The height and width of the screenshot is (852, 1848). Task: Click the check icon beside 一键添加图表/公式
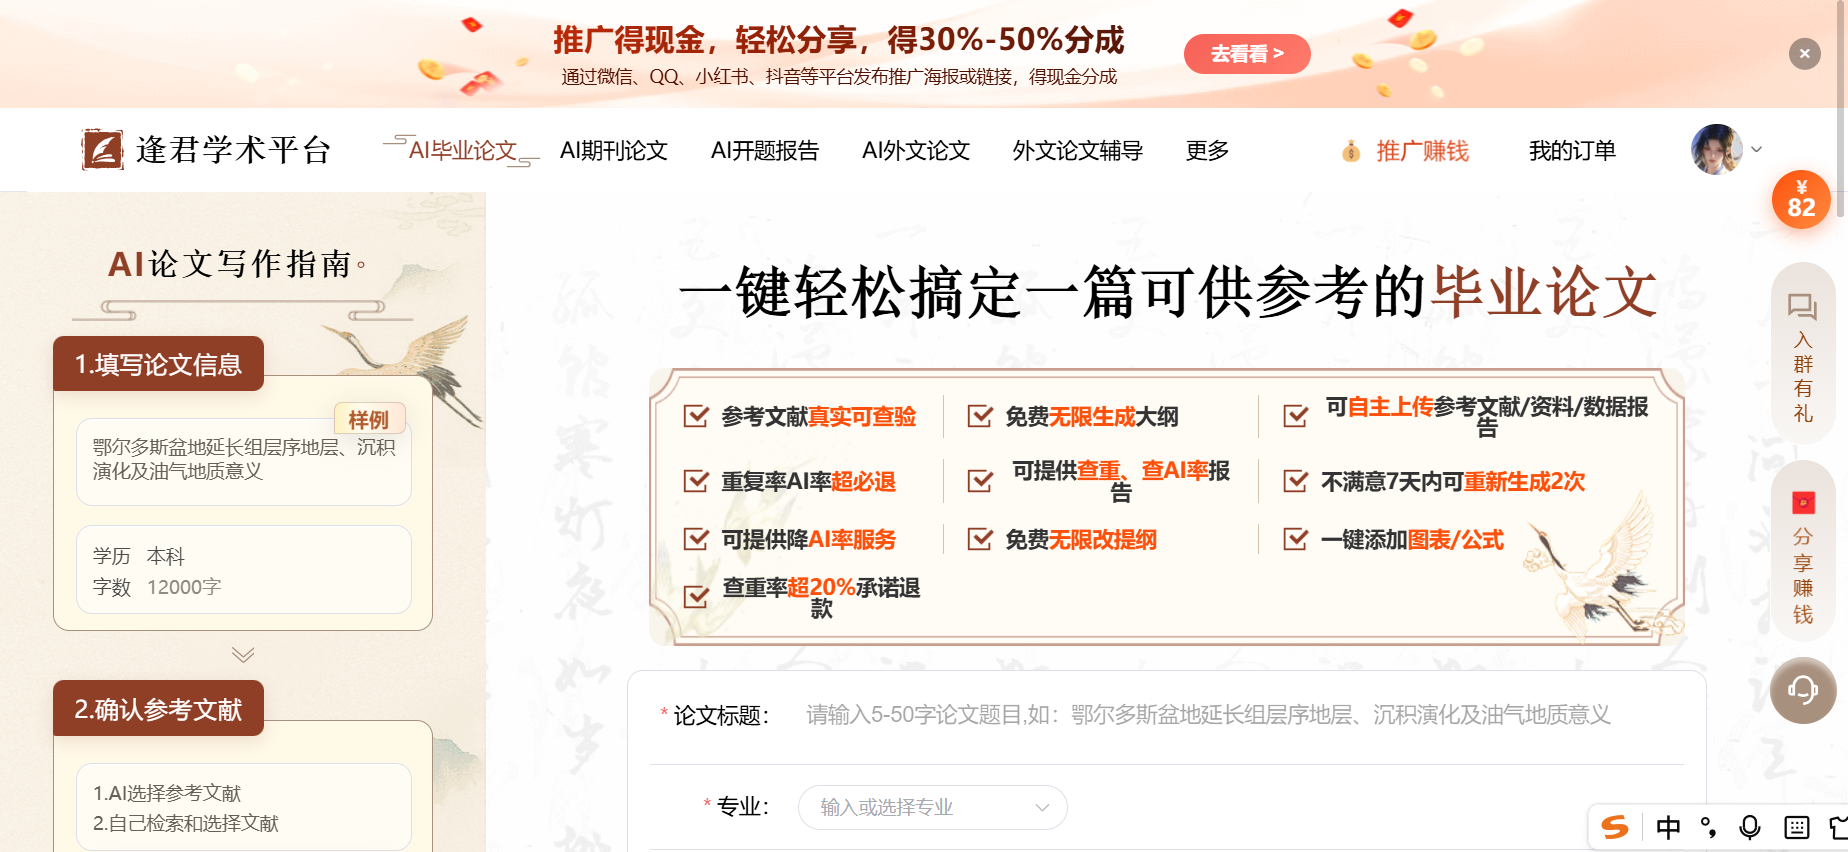(x=1295, y=539)
